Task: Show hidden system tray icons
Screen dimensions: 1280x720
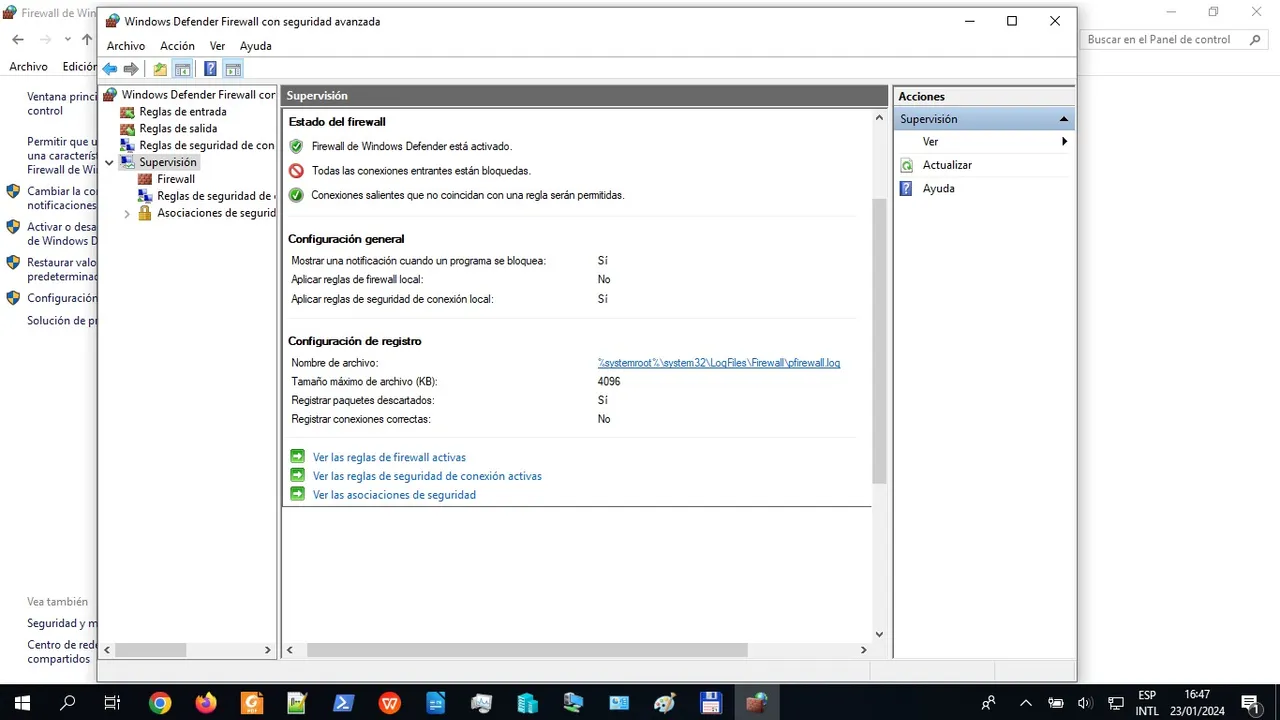Action: click(1025, 703)
